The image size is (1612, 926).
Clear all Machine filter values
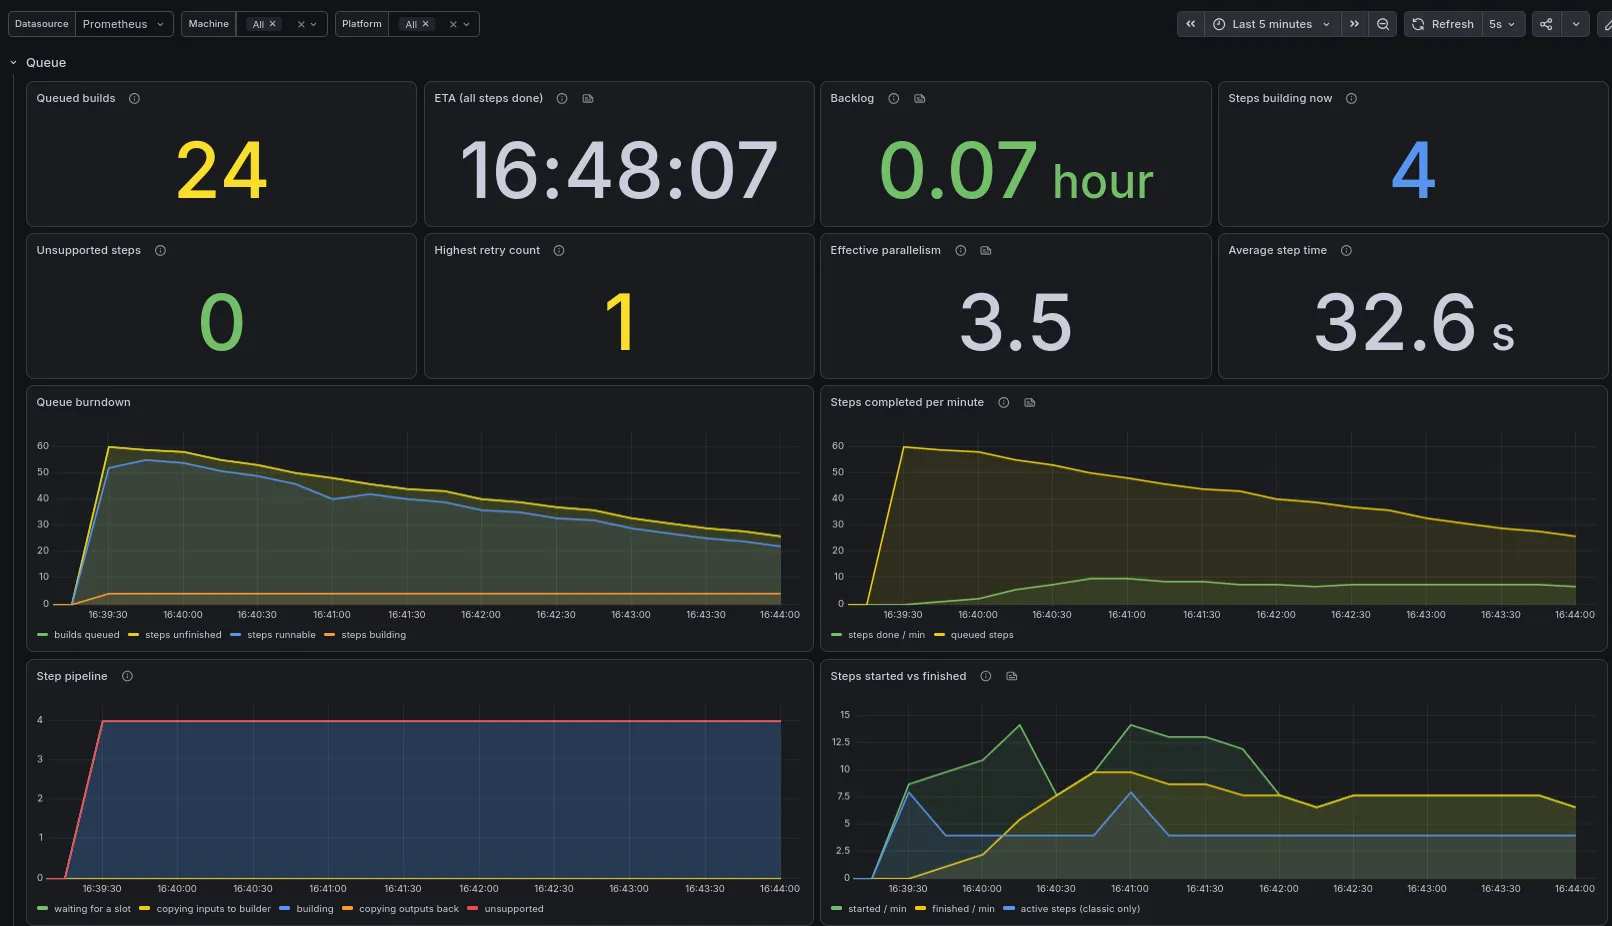point(301,24)
